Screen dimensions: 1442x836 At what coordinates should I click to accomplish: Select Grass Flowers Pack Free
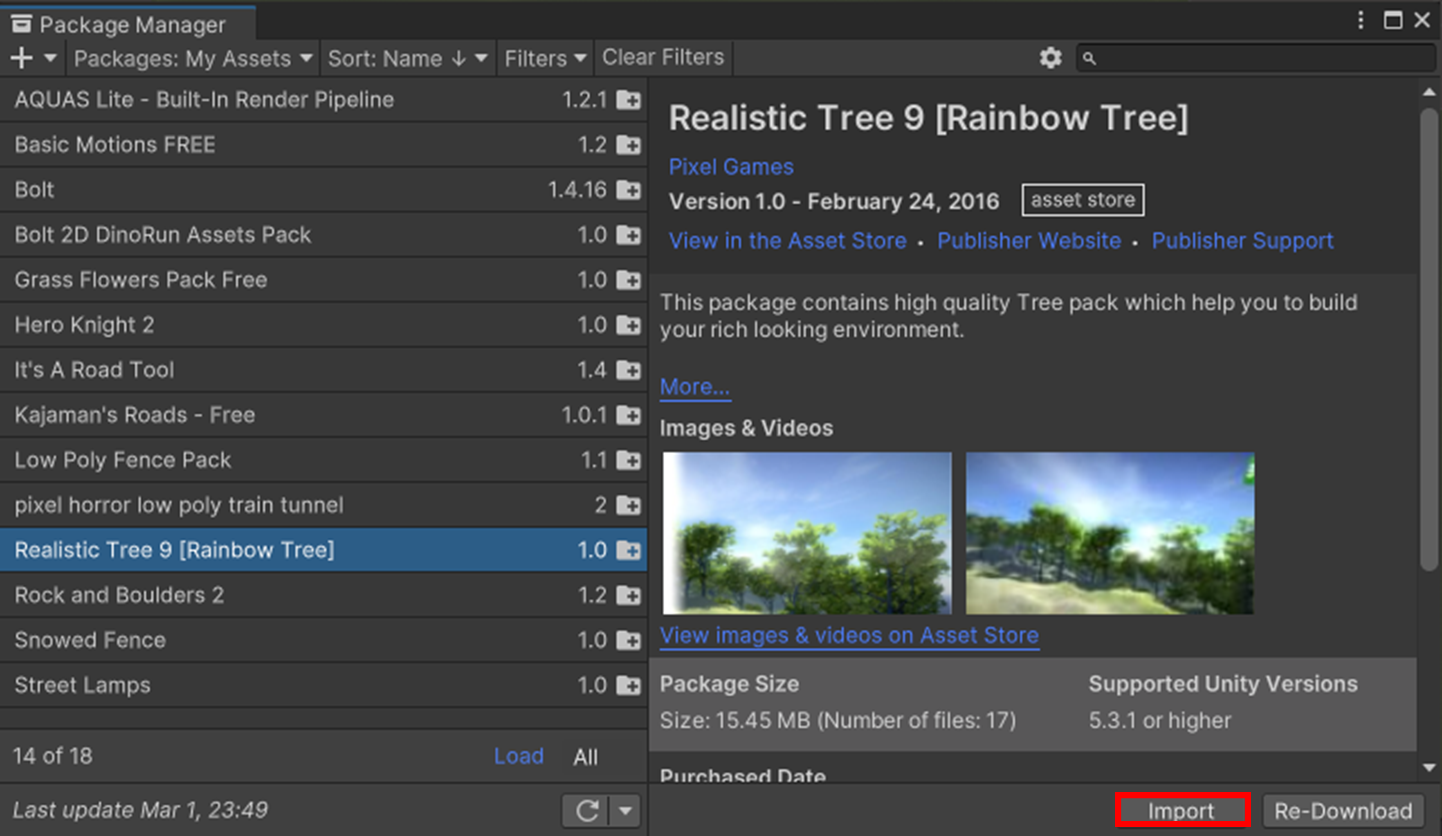323,280
